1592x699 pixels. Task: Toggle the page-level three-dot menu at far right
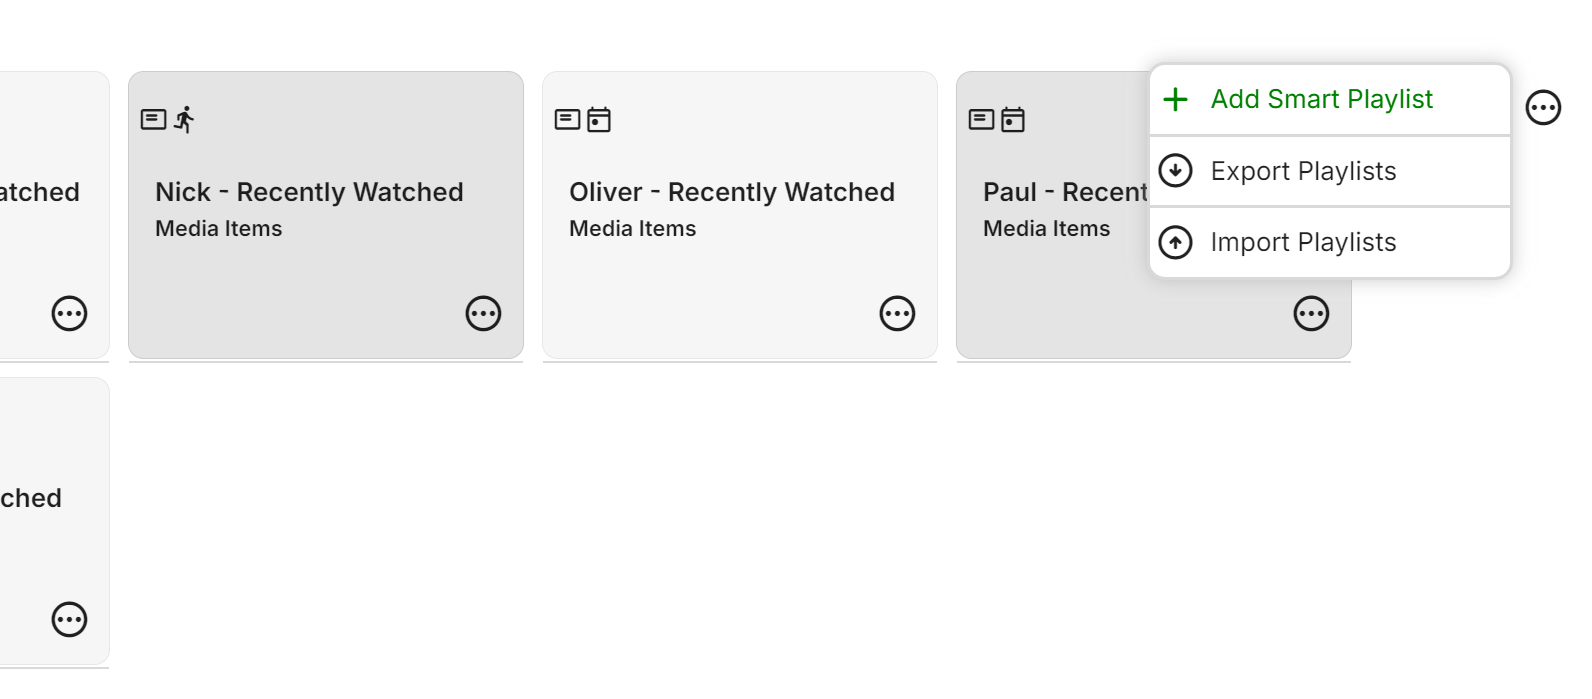1543,107
